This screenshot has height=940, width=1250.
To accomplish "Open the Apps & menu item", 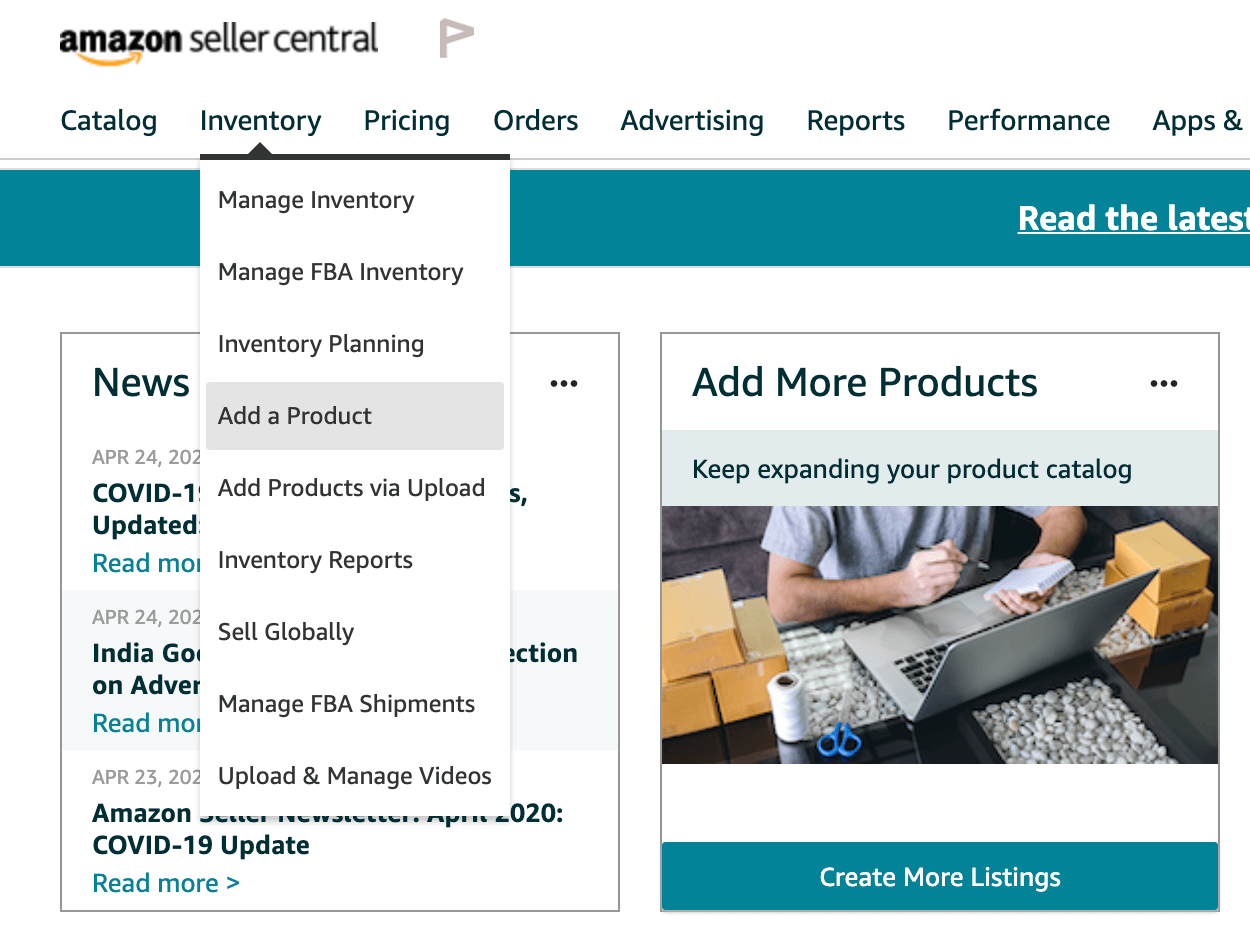I will 1198,121.
